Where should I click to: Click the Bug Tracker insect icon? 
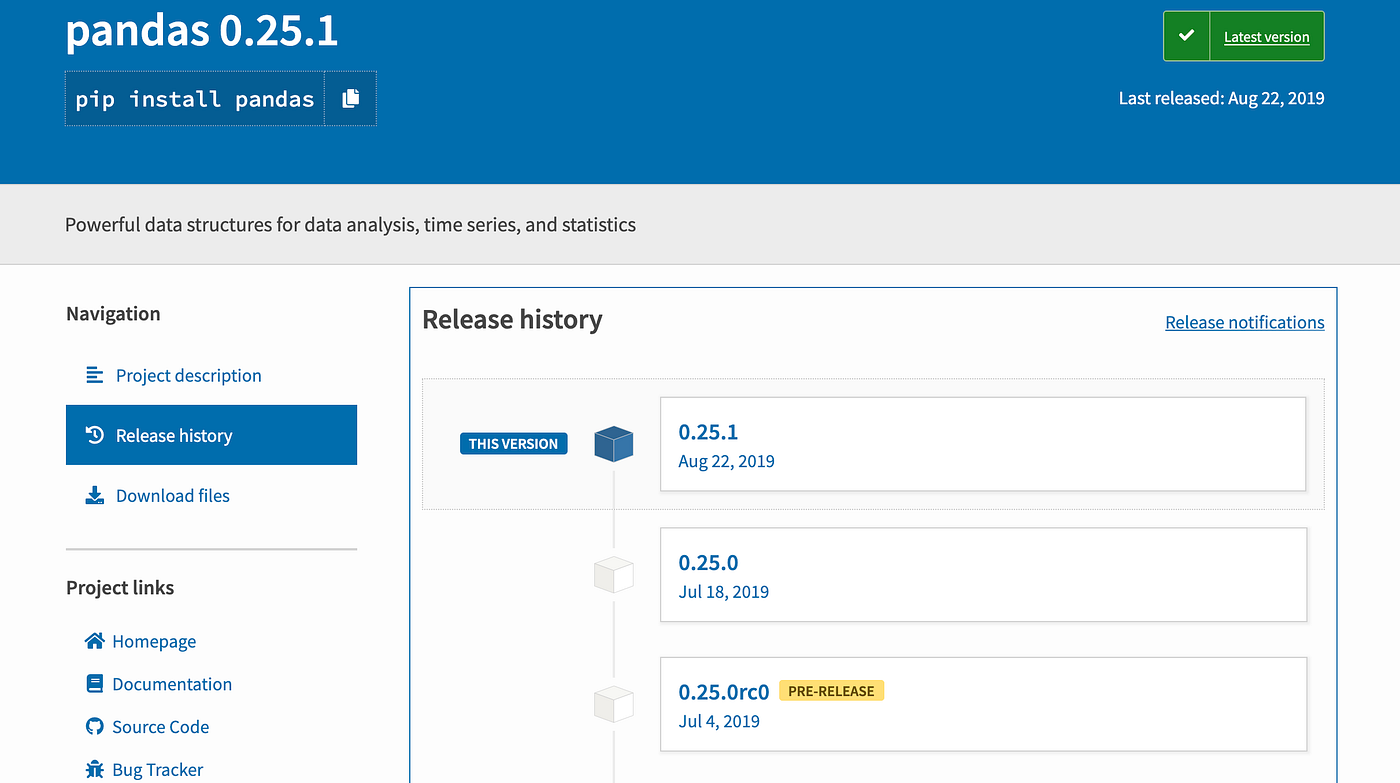[x=94, y=770]
